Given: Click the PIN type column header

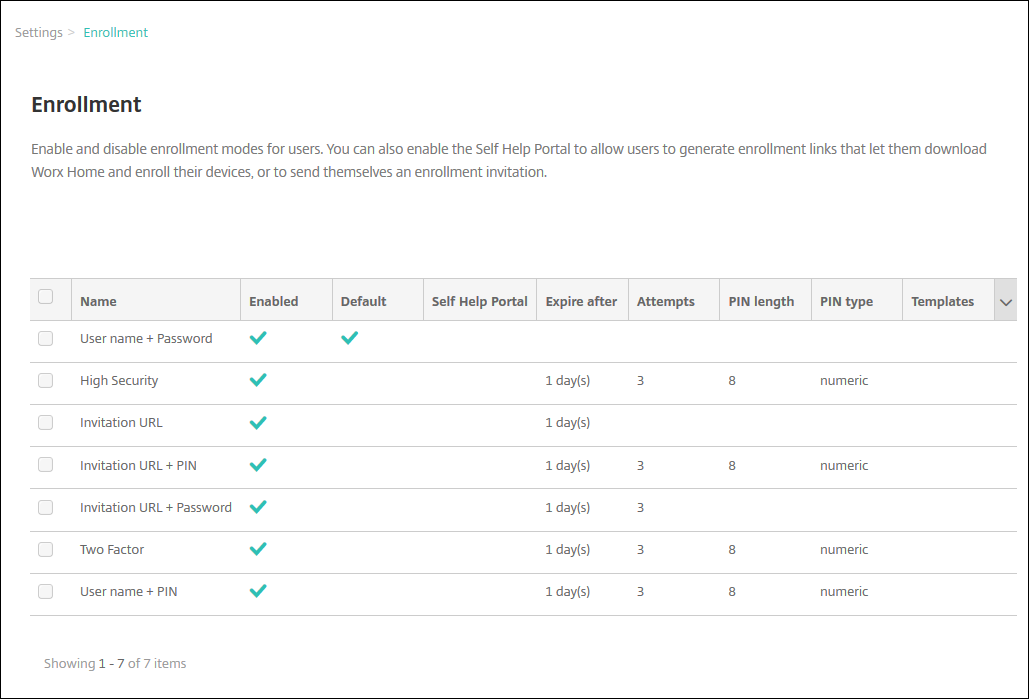Looking at the screenshot, I should [x=846, y=301].
